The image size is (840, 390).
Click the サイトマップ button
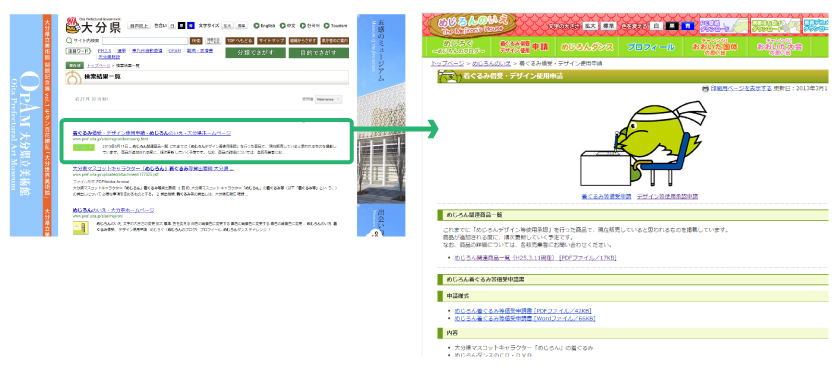coord(271,40)
